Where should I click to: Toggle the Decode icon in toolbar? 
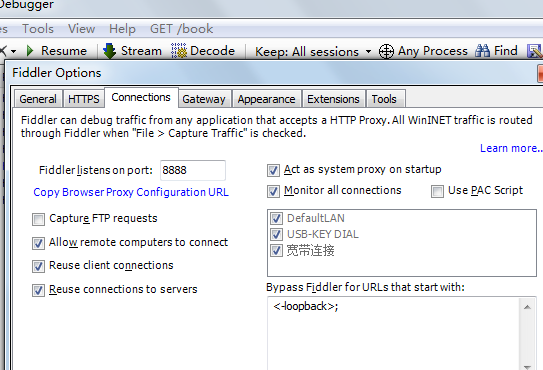179,51
